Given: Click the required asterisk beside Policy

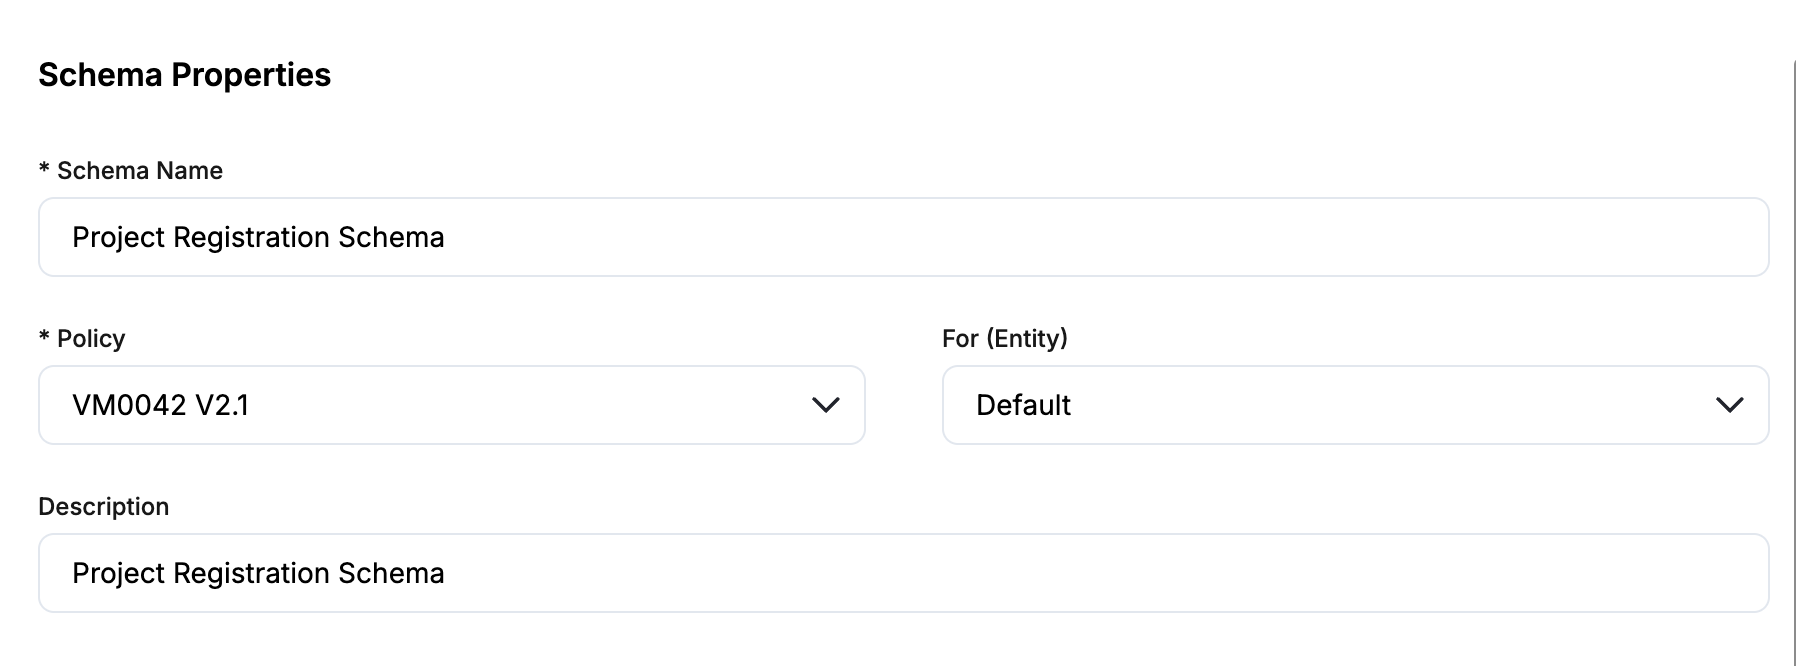Looking at the screenshot, I should [44, 339].
